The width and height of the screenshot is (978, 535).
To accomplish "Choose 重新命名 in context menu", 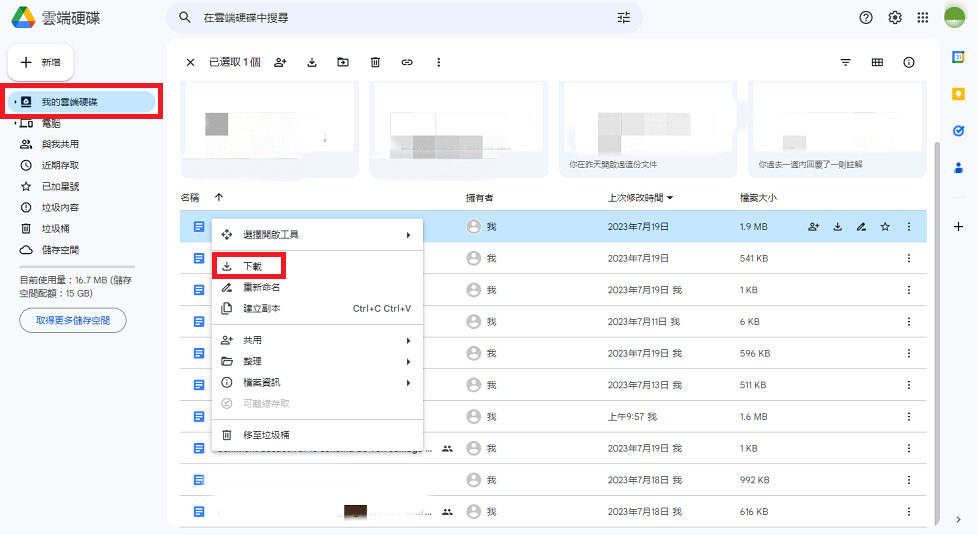I will (317, 287).
